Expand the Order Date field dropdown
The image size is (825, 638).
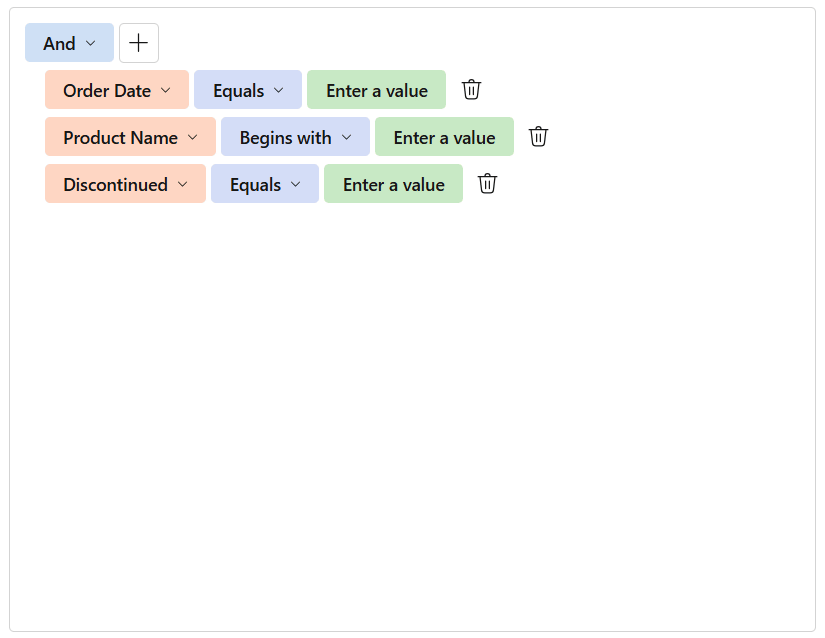point(116,89)
